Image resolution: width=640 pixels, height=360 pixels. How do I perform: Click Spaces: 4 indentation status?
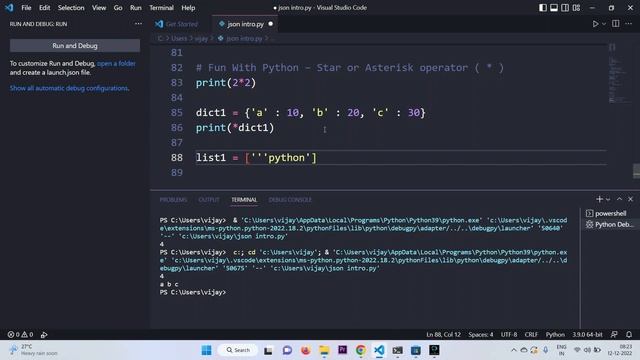[480, 334]
